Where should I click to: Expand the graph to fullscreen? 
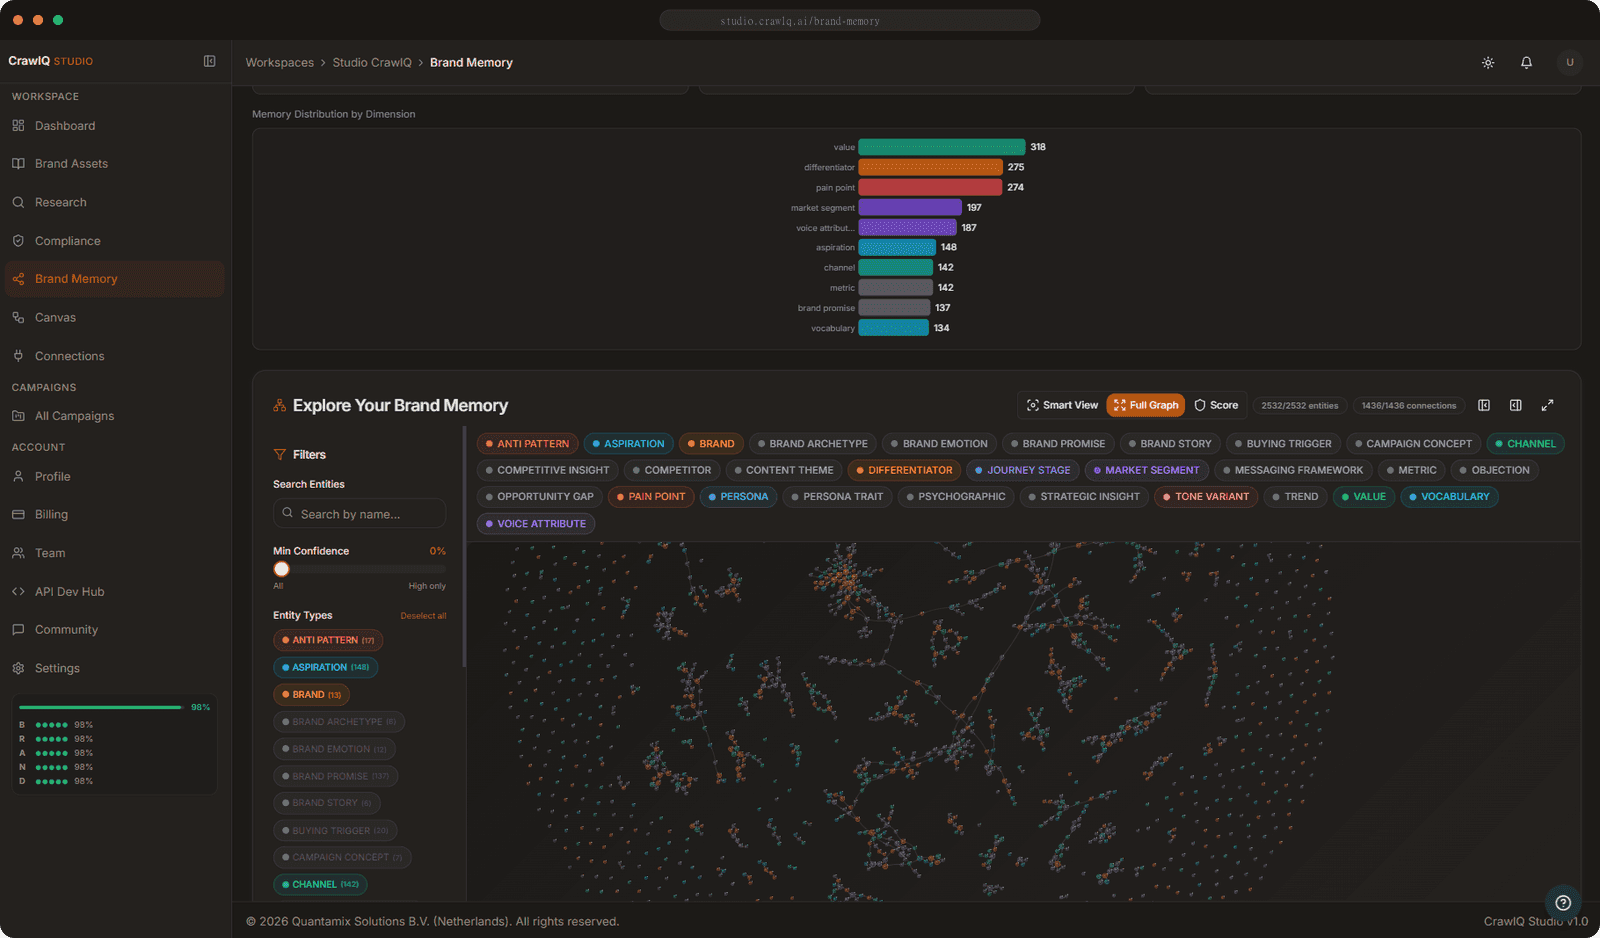click(x=1547, y=405)
